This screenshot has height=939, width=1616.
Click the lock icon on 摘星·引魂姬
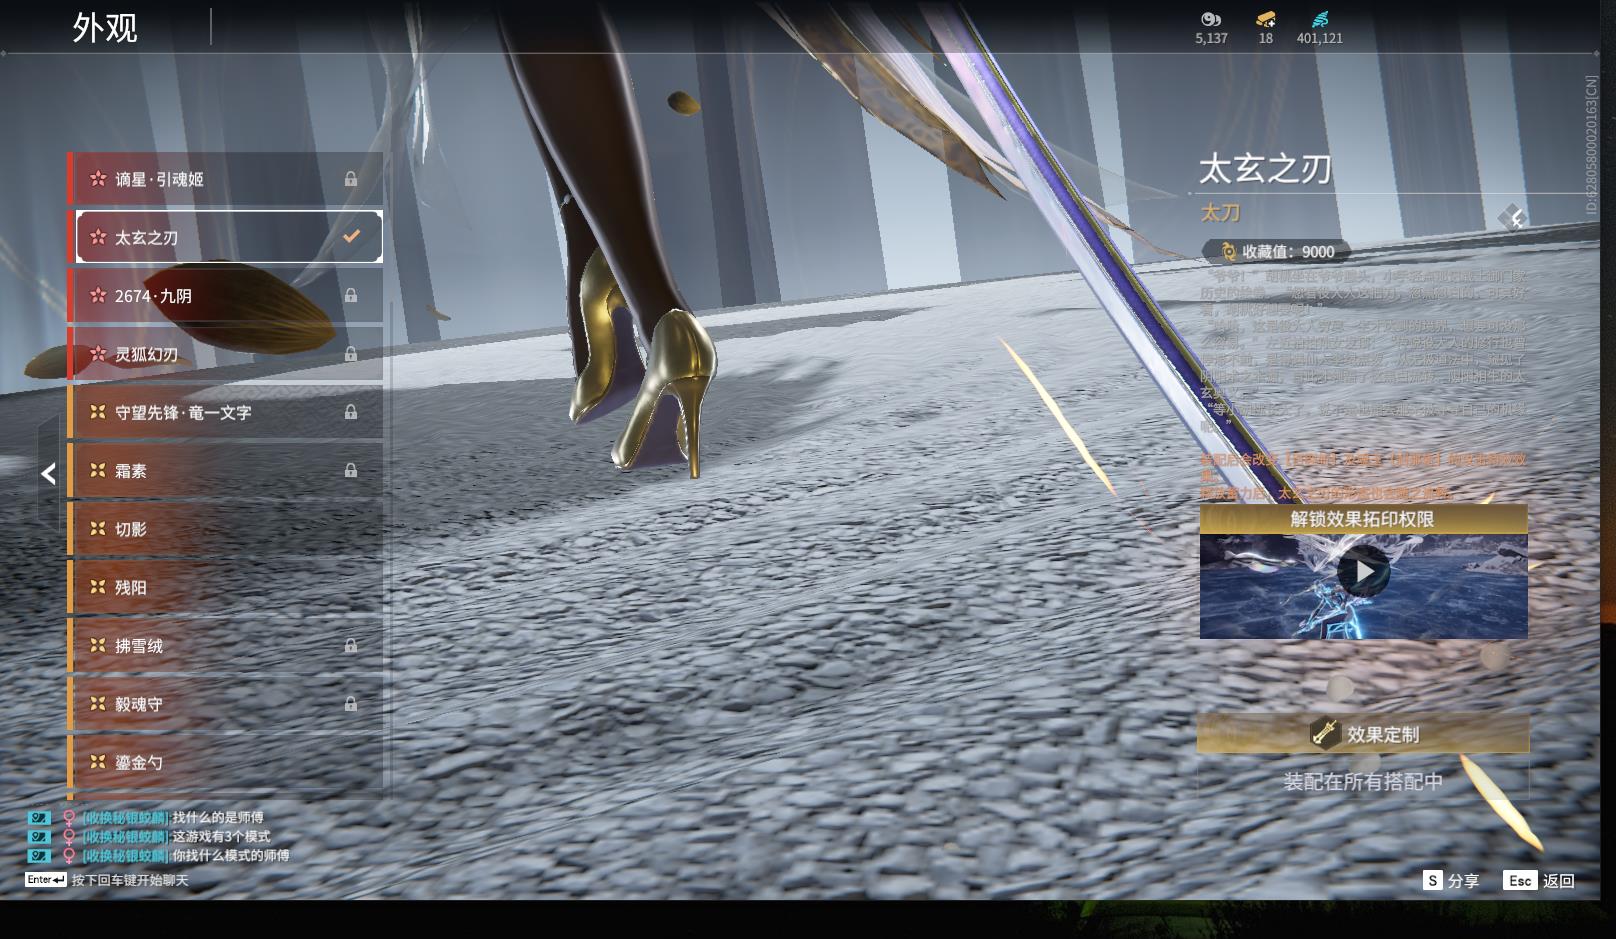click(351, 179)
